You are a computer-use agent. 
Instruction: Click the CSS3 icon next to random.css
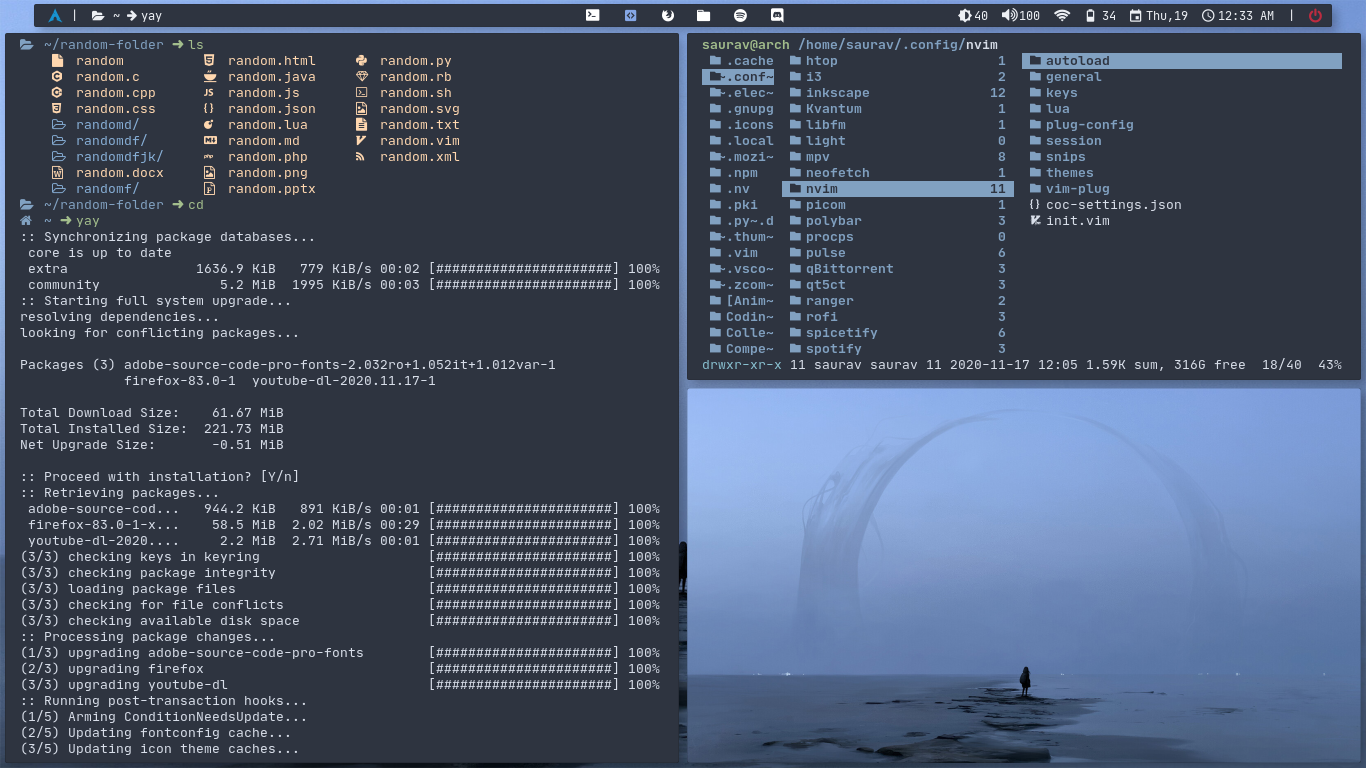(57, 109)
